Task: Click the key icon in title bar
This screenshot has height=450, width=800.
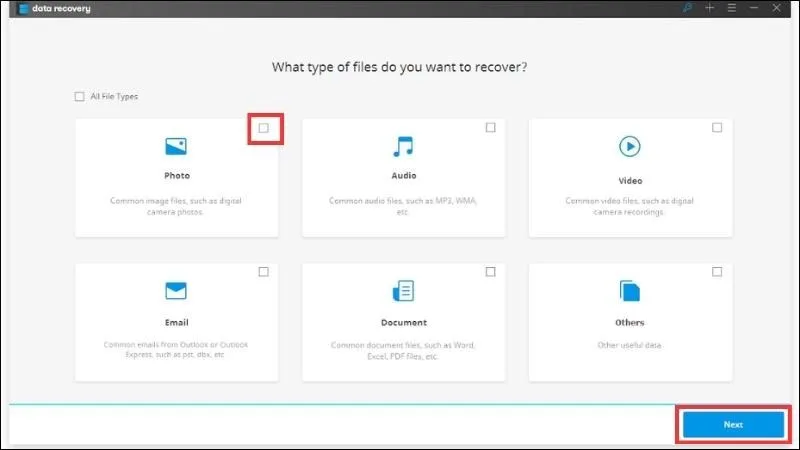Action: click(x=687, y=8)
